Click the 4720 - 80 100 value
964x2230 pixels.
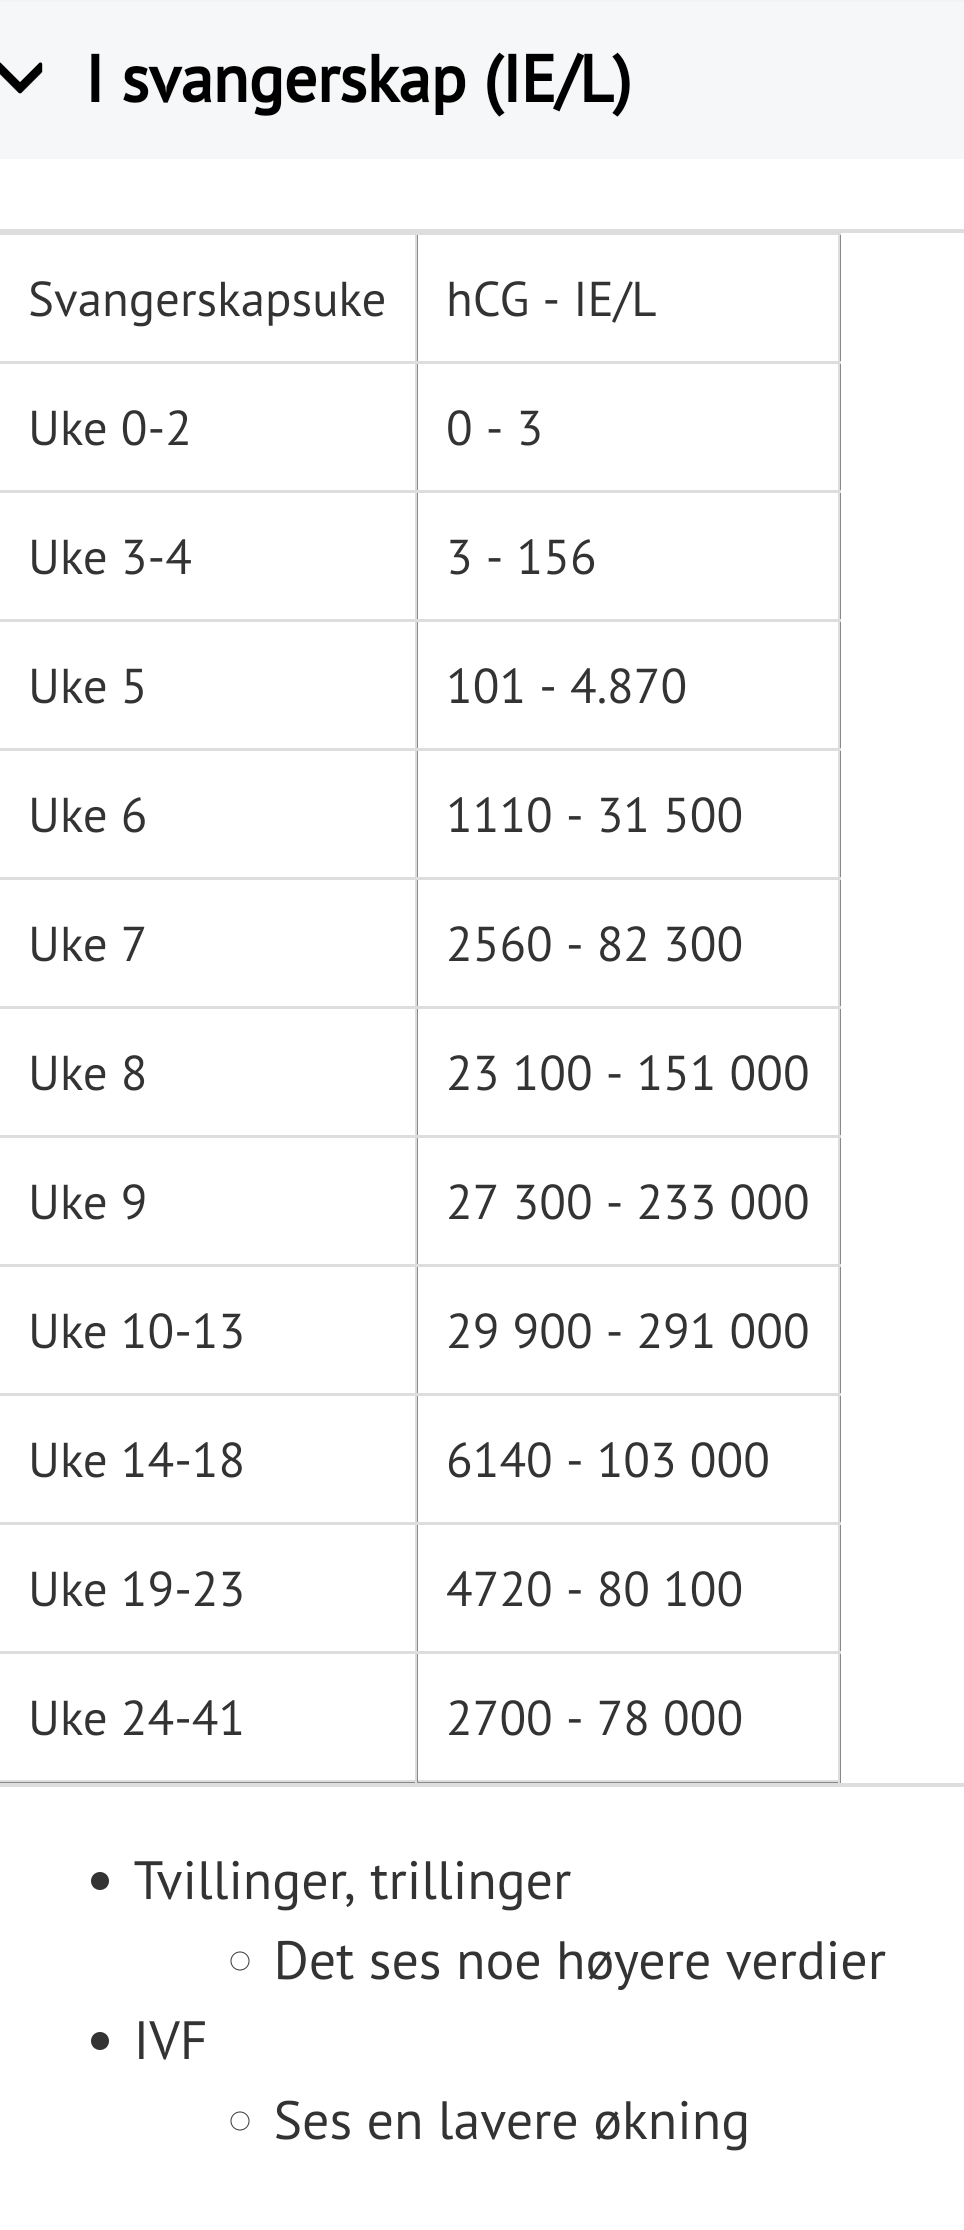pyautogui.click(x=594, y=1590)
